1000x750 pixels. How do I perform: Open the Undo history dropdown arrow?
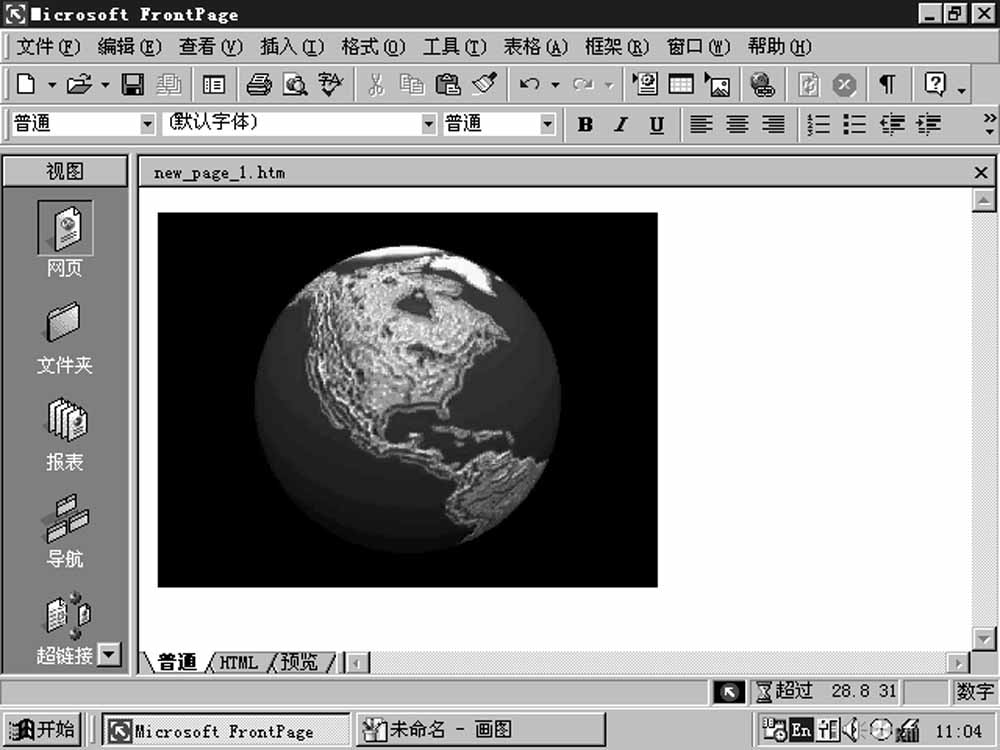[x=555, y=84]
